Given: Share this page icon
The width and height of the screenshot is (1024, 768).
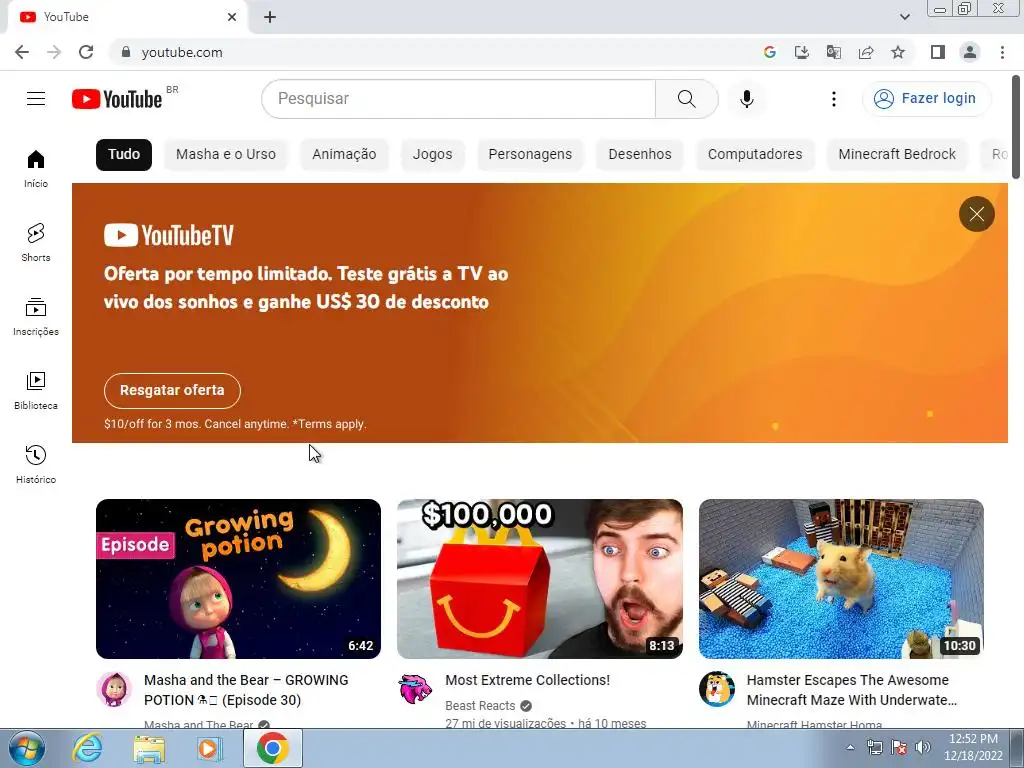Looking at the screenshot, I should coord(866,52).
